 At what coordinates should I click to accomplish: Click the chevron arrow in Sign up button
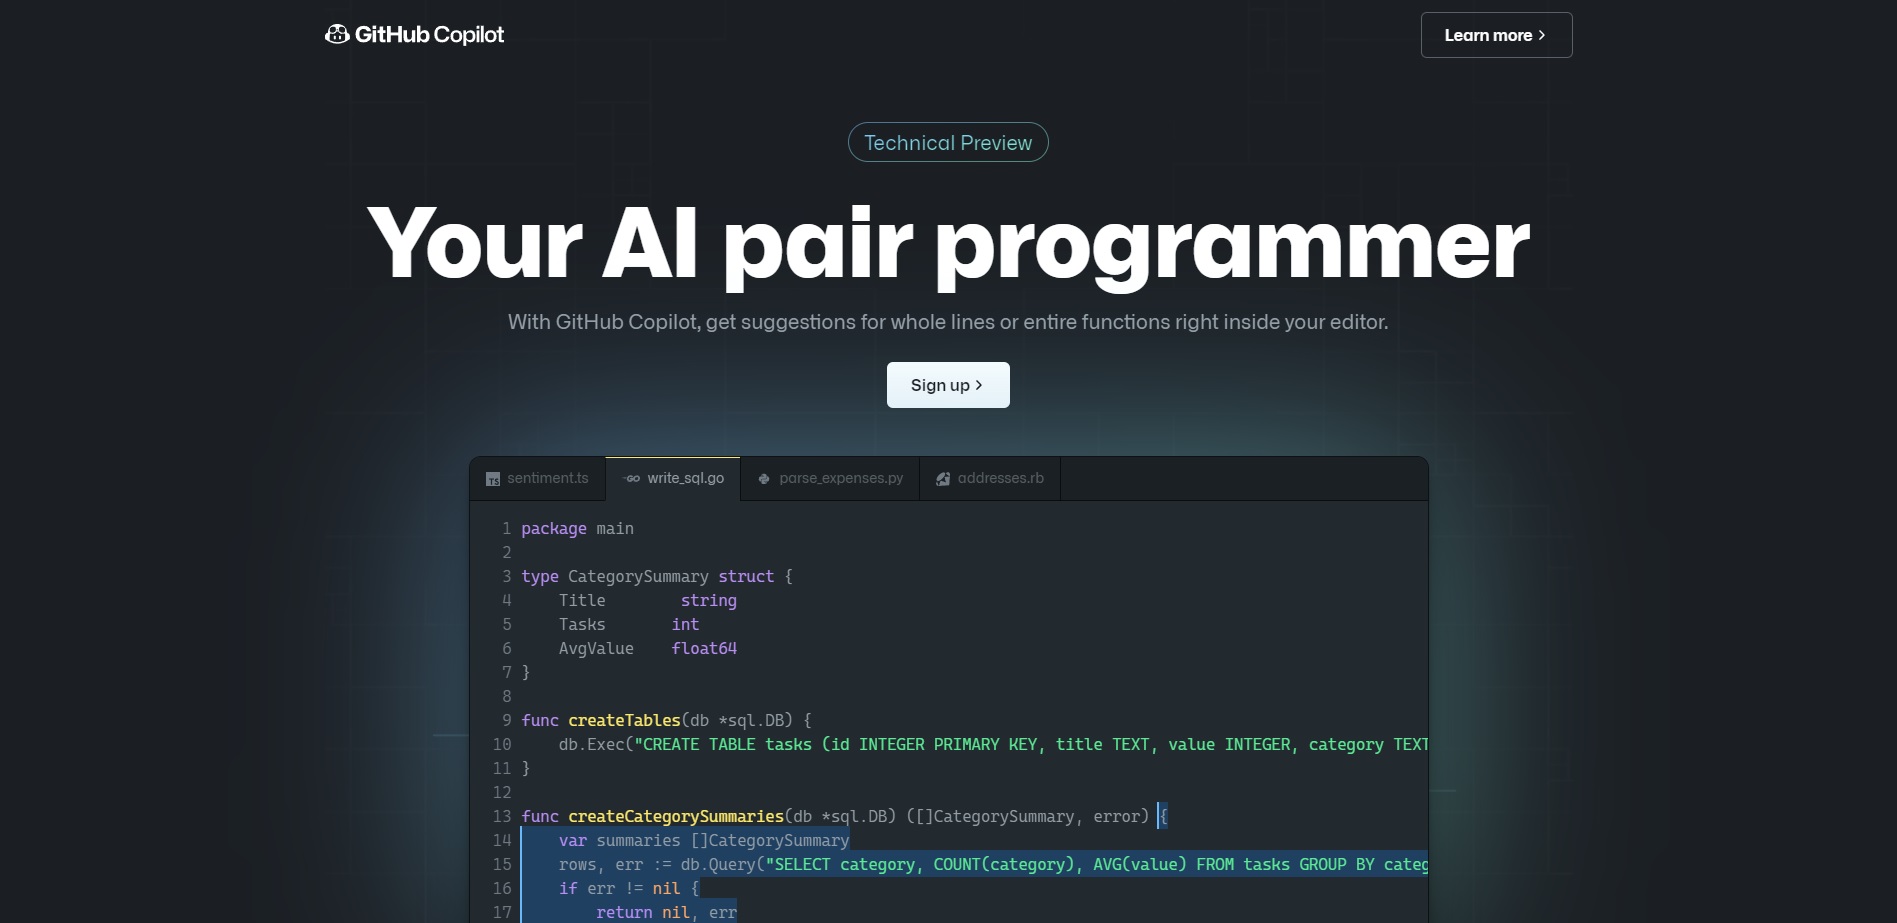[x=979, y=385]
